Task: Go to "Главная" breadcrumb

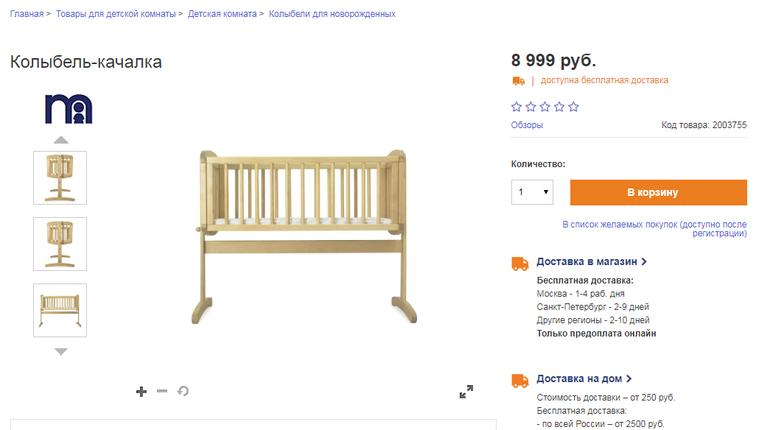Action: pyautogui.click(x=27, y=14)
